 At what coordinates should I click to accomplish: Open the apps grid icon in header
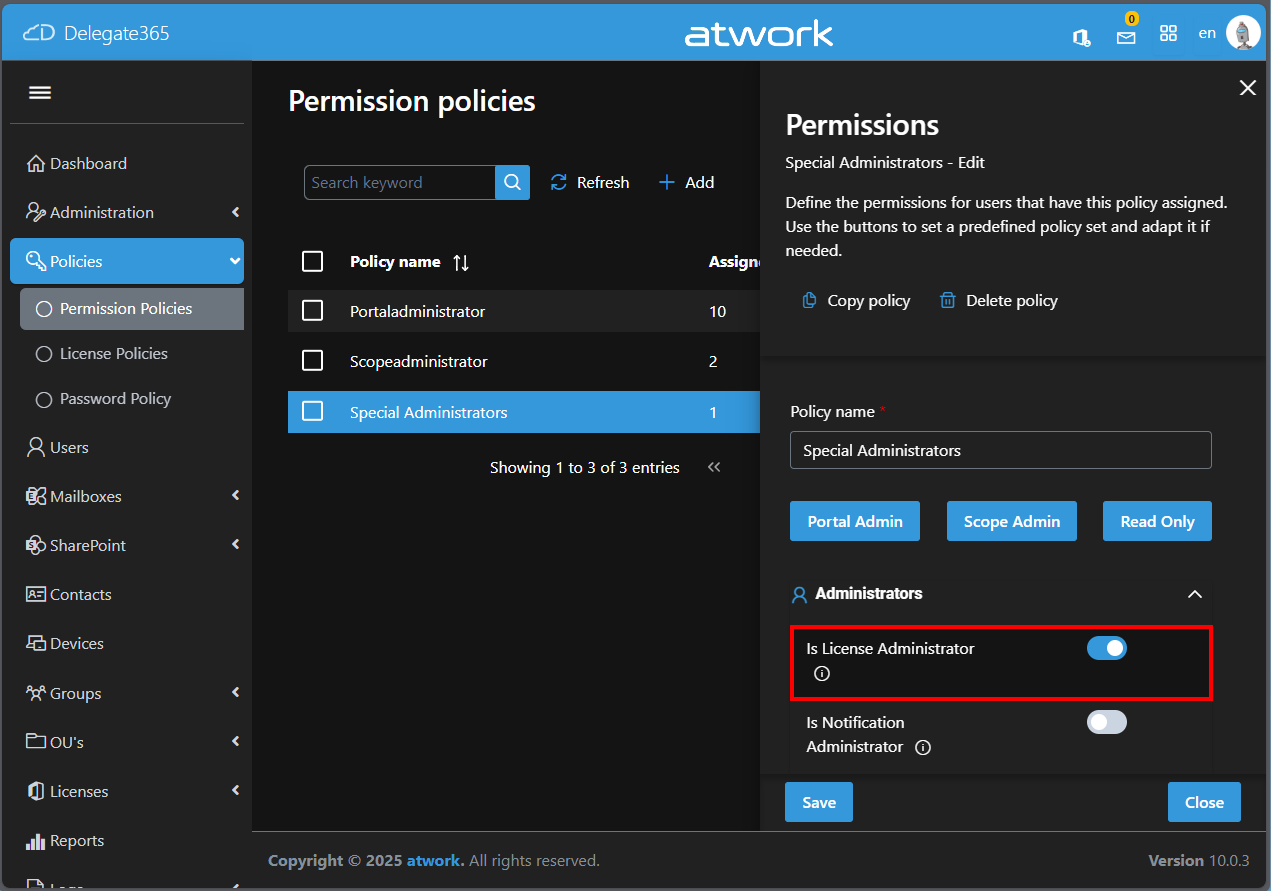tap(1168, 34)
